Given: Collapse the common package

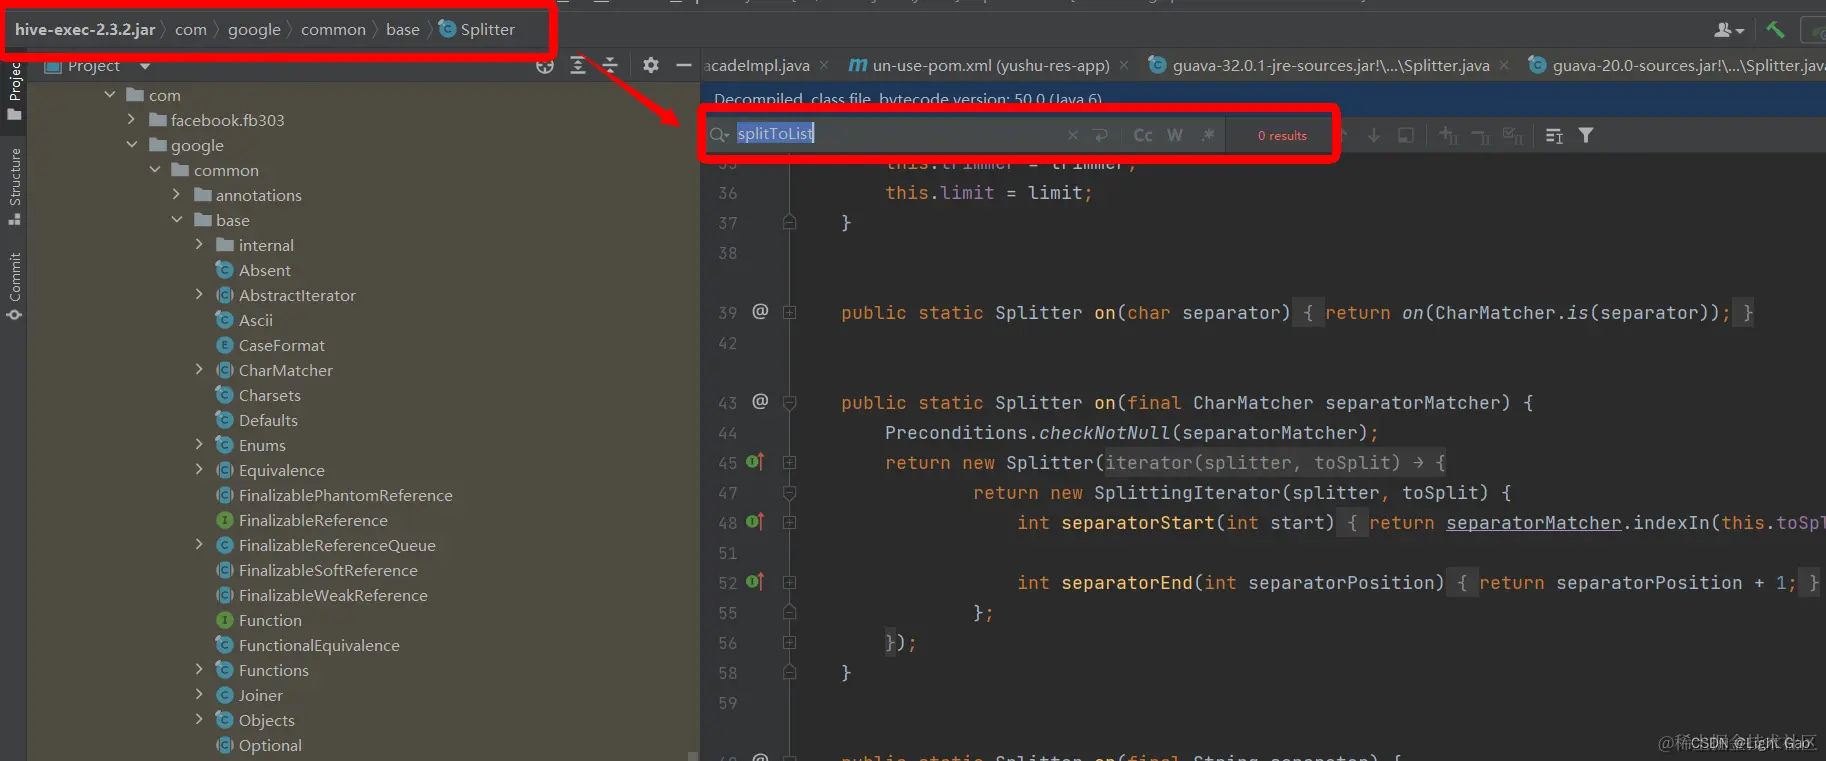Looking at the screenshot, I should pos(154,170).
